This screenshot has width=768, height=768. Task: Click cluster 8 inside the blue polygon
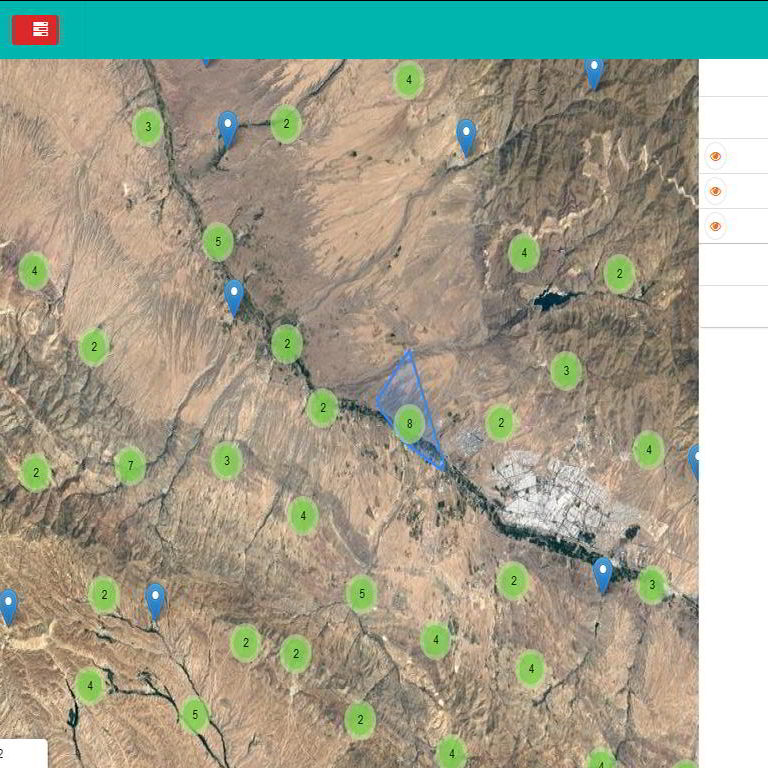(409, 424)
